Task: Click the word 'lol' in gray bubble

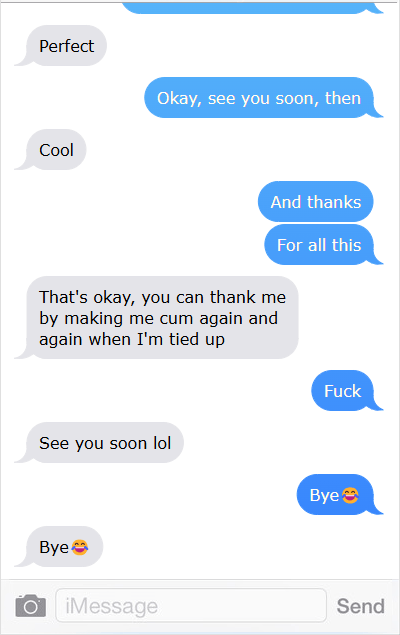Action: click(x=162, y=443)
